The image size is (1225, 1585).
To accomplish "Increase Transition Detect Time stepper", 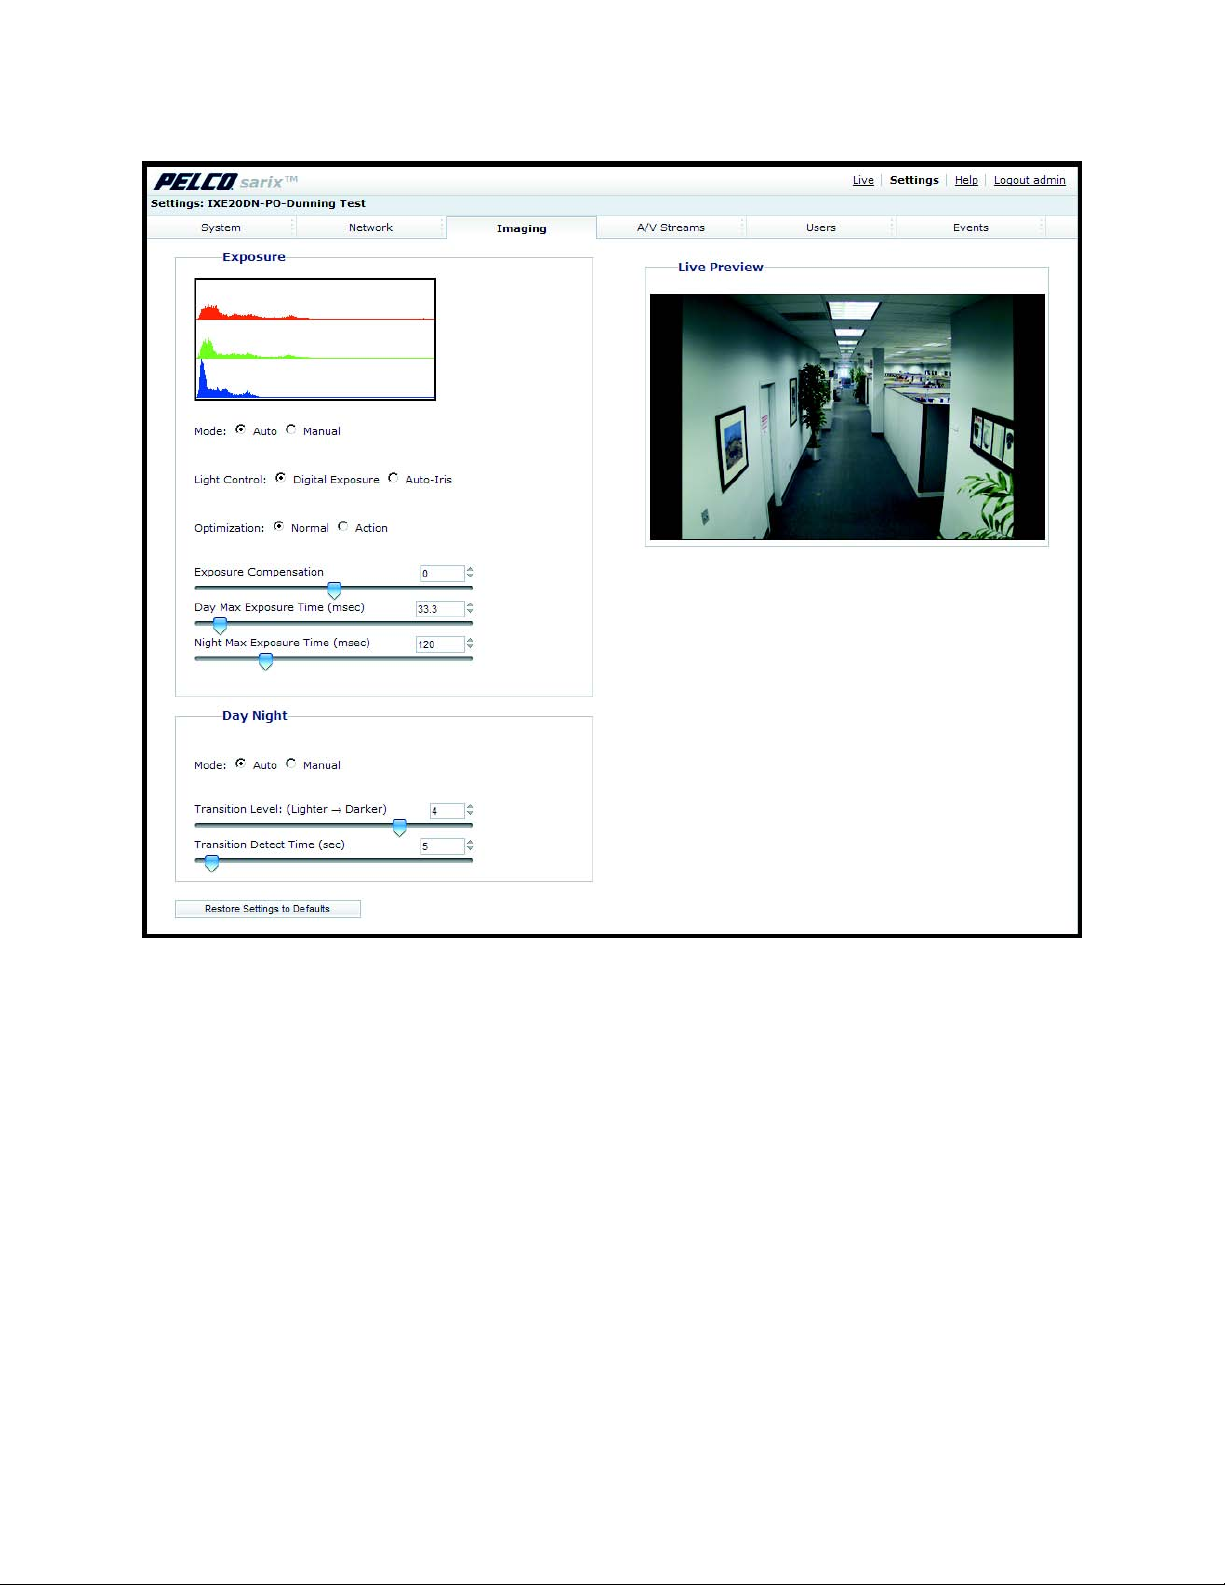I will pyautogui.click(x=470, y=842).
